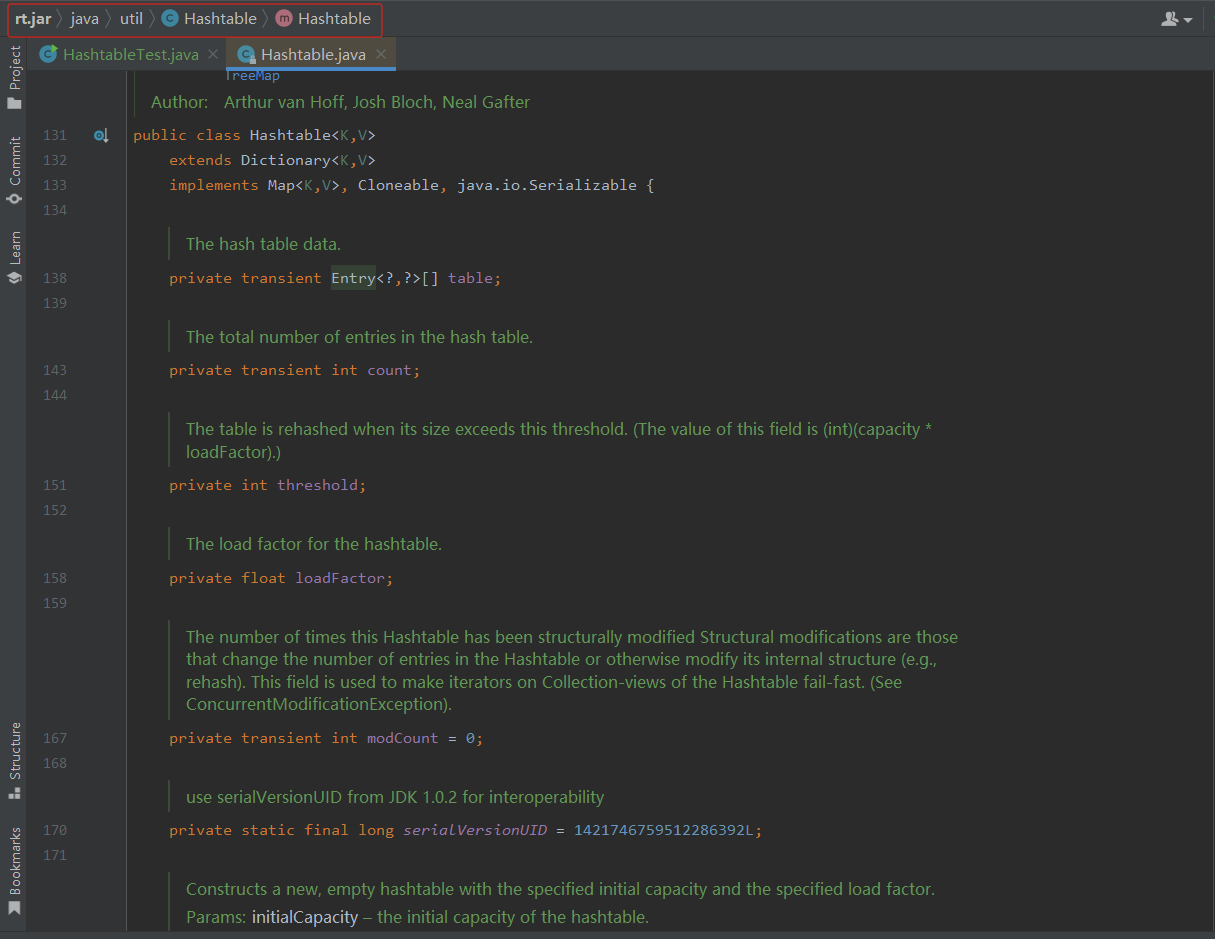Viewport: 1215px width, 939px height.
Task: Click the author line text
Action: pos(341,102)
